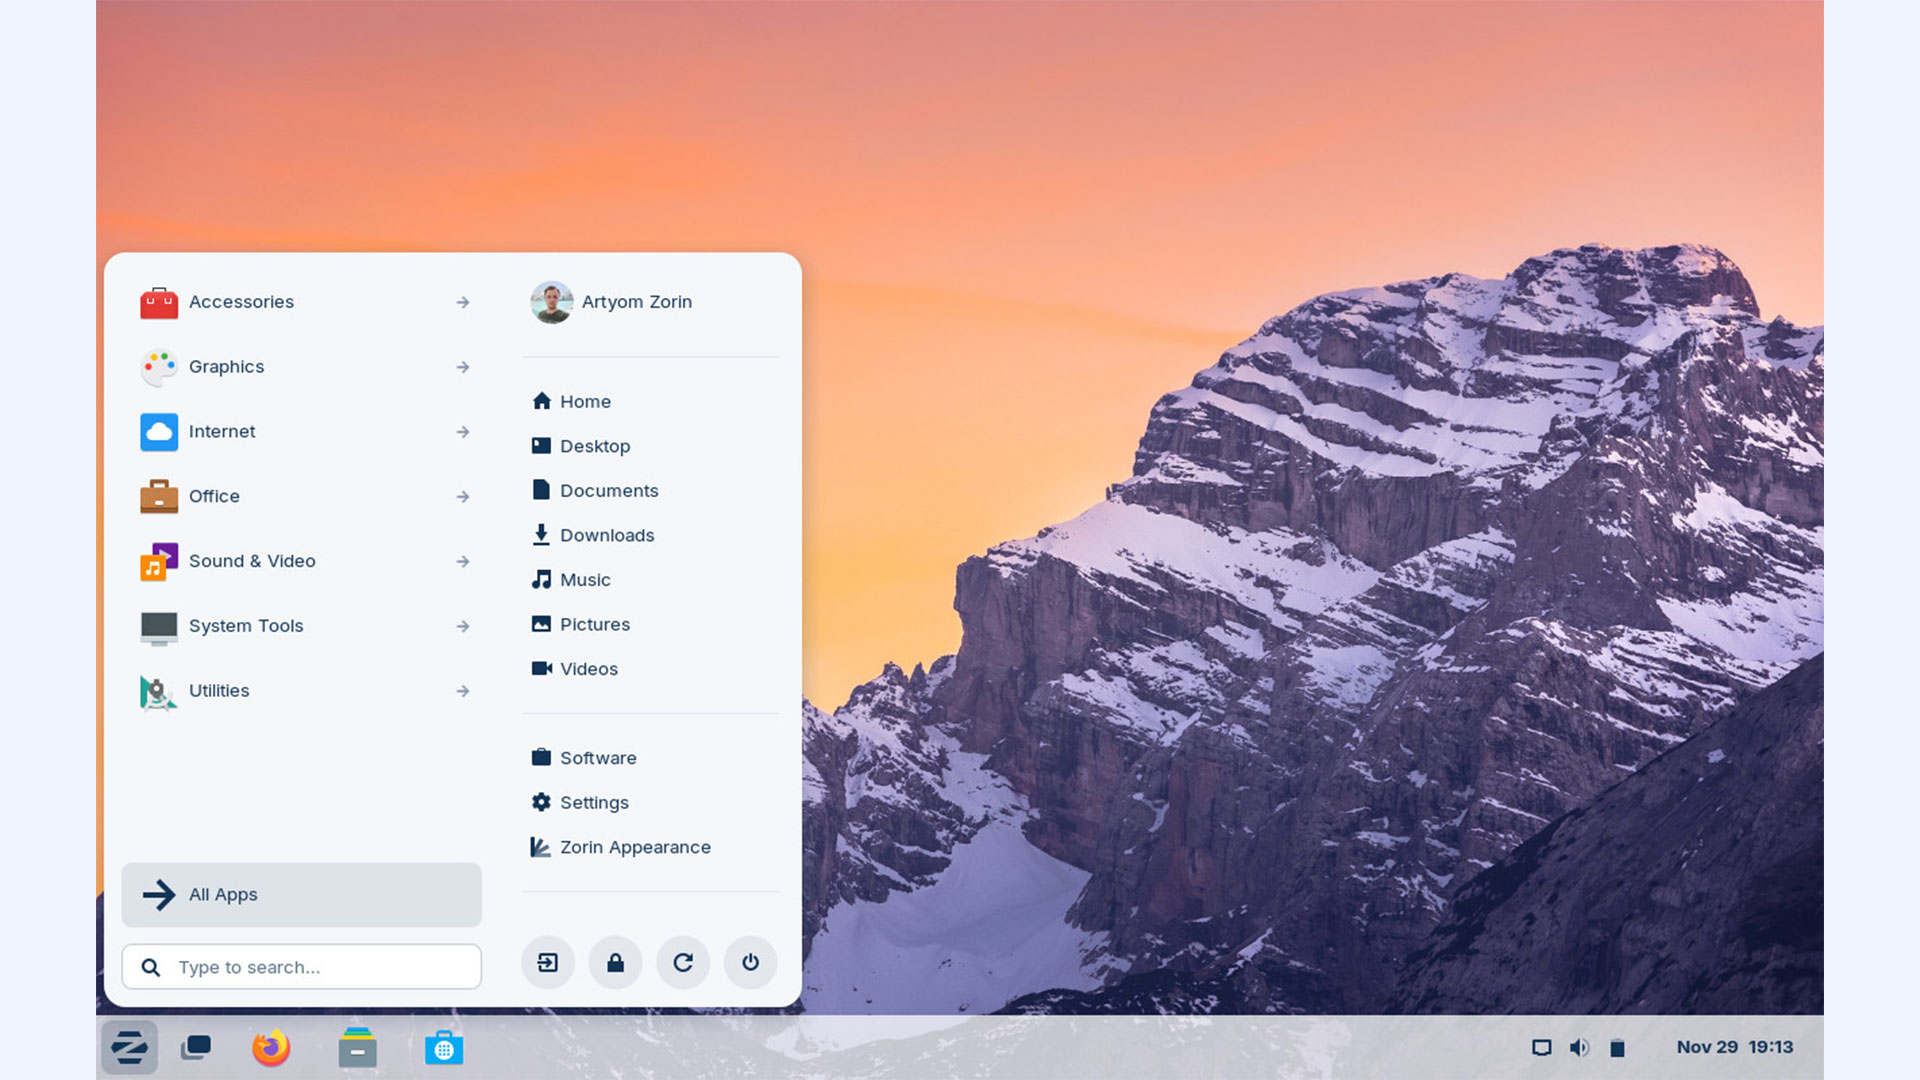Image resolution: width=1920 pixels, height=1080 pixels.
Task: Open Zorin Appearance
Action: point(650,847)
